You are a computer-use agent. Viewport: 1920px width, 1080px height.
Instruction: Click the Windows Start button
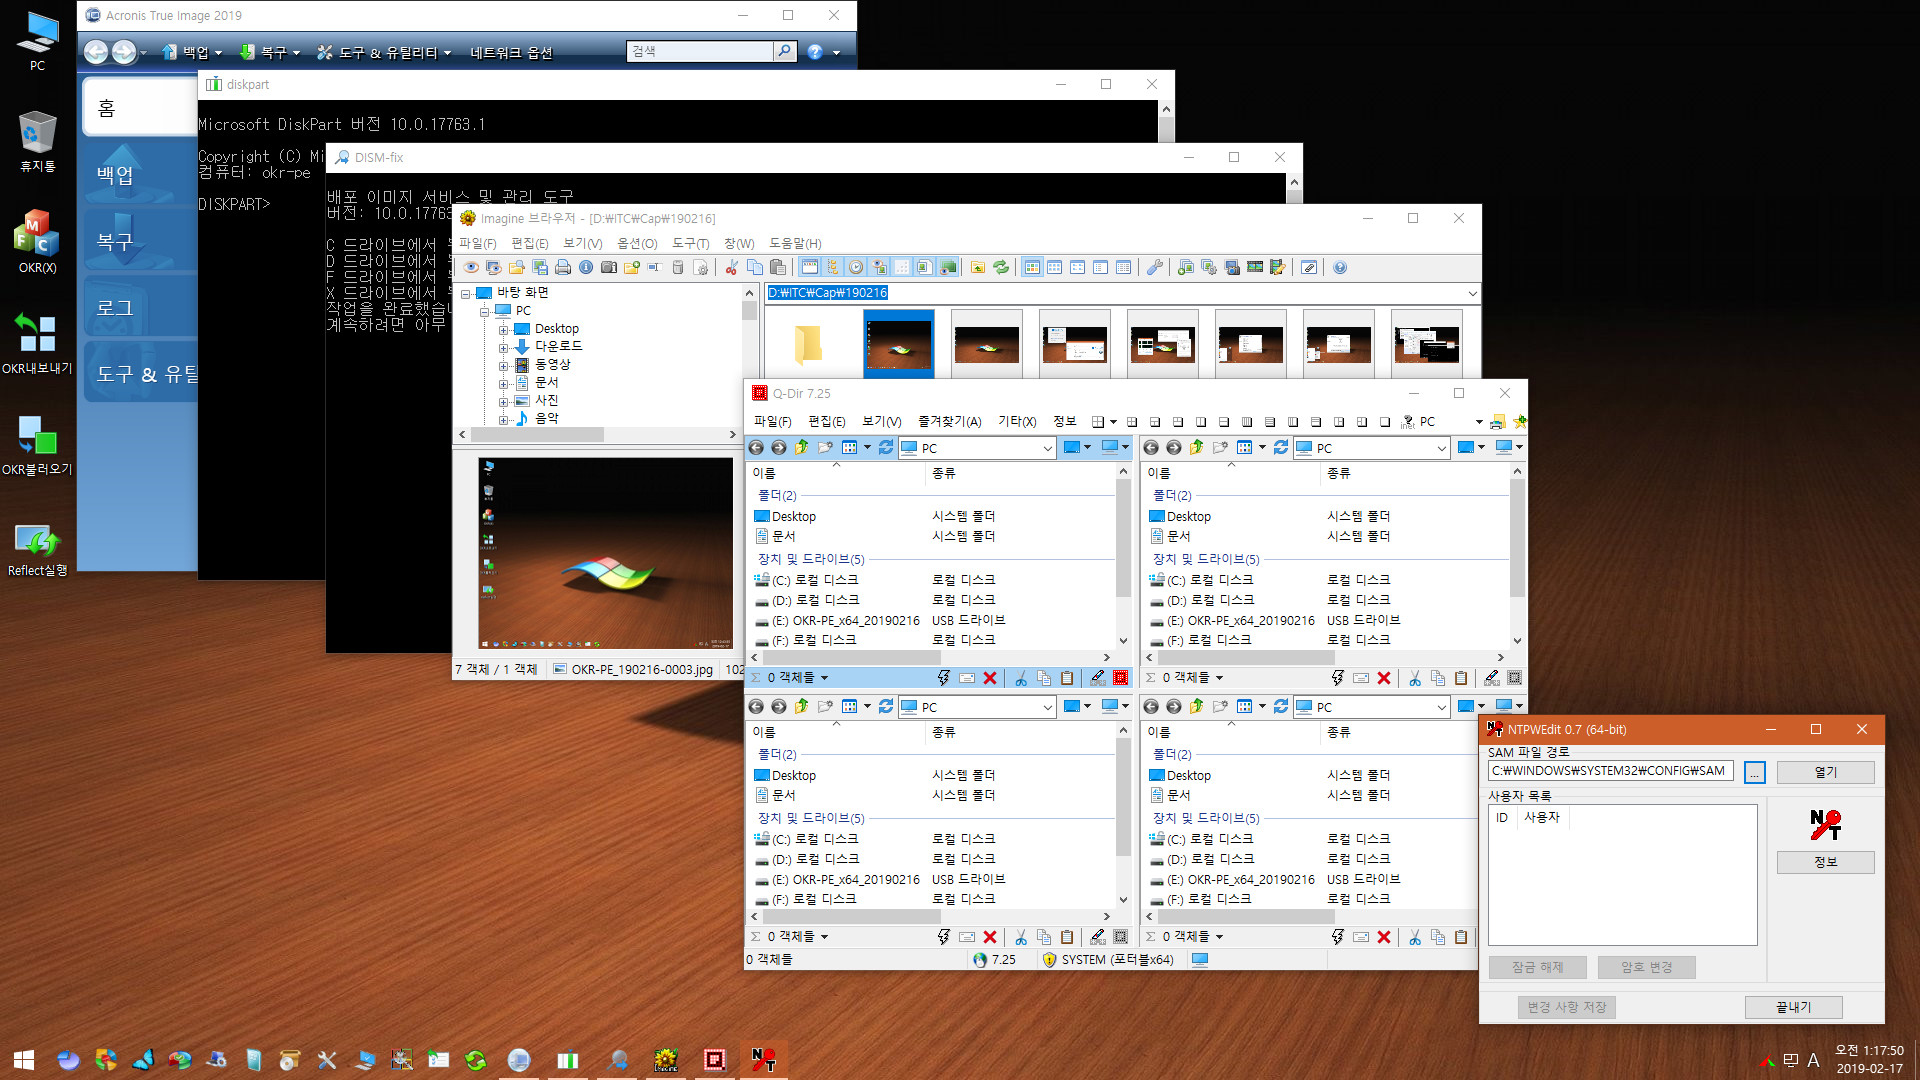(24, 1060)
